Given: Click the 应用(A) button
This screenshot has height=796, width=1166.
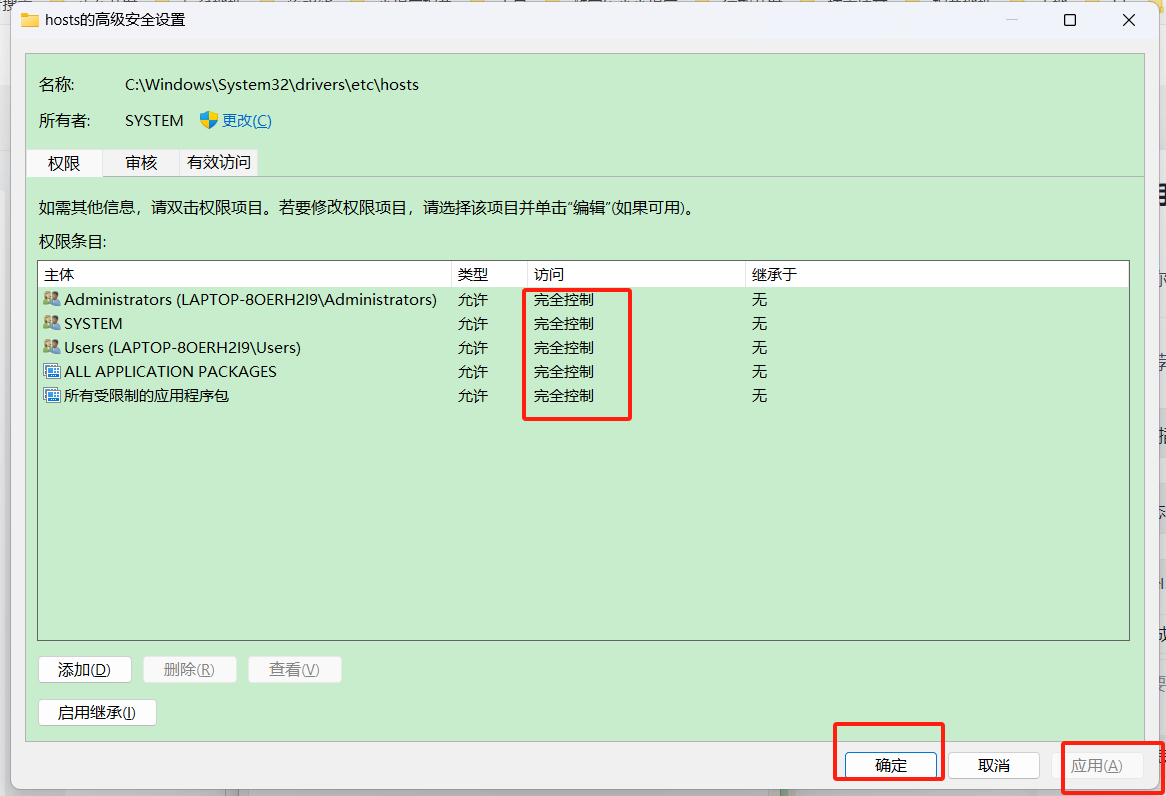Looking at the screenshot, I should click(1097, 765).
